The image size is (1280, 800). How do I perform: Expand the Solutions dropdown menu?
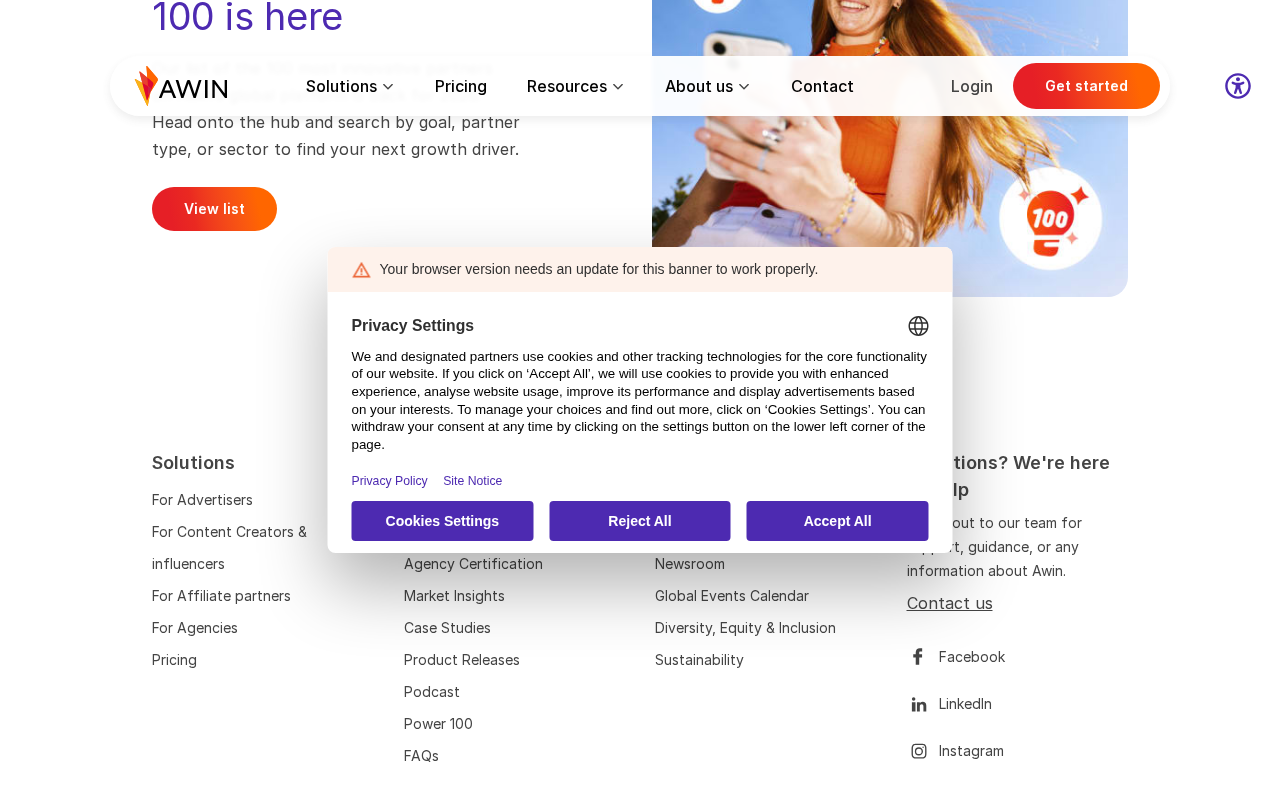(x=350, y=86)
